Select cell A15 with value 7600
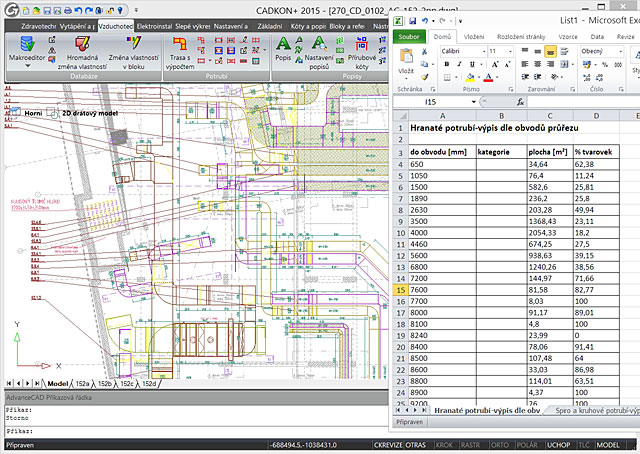 click(x=442, y=290)
